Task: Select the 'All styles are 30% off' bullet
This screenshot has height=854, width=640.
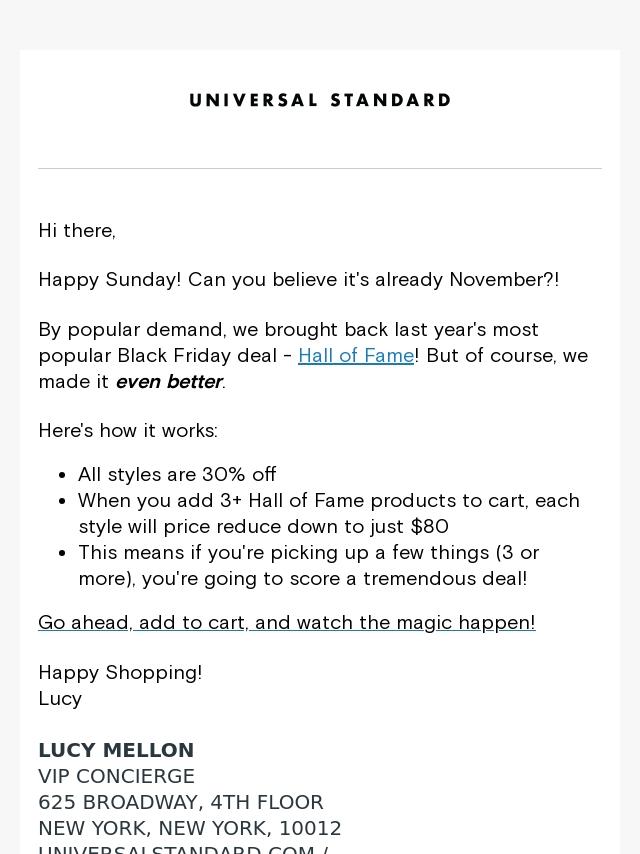Action: [177, 474]
